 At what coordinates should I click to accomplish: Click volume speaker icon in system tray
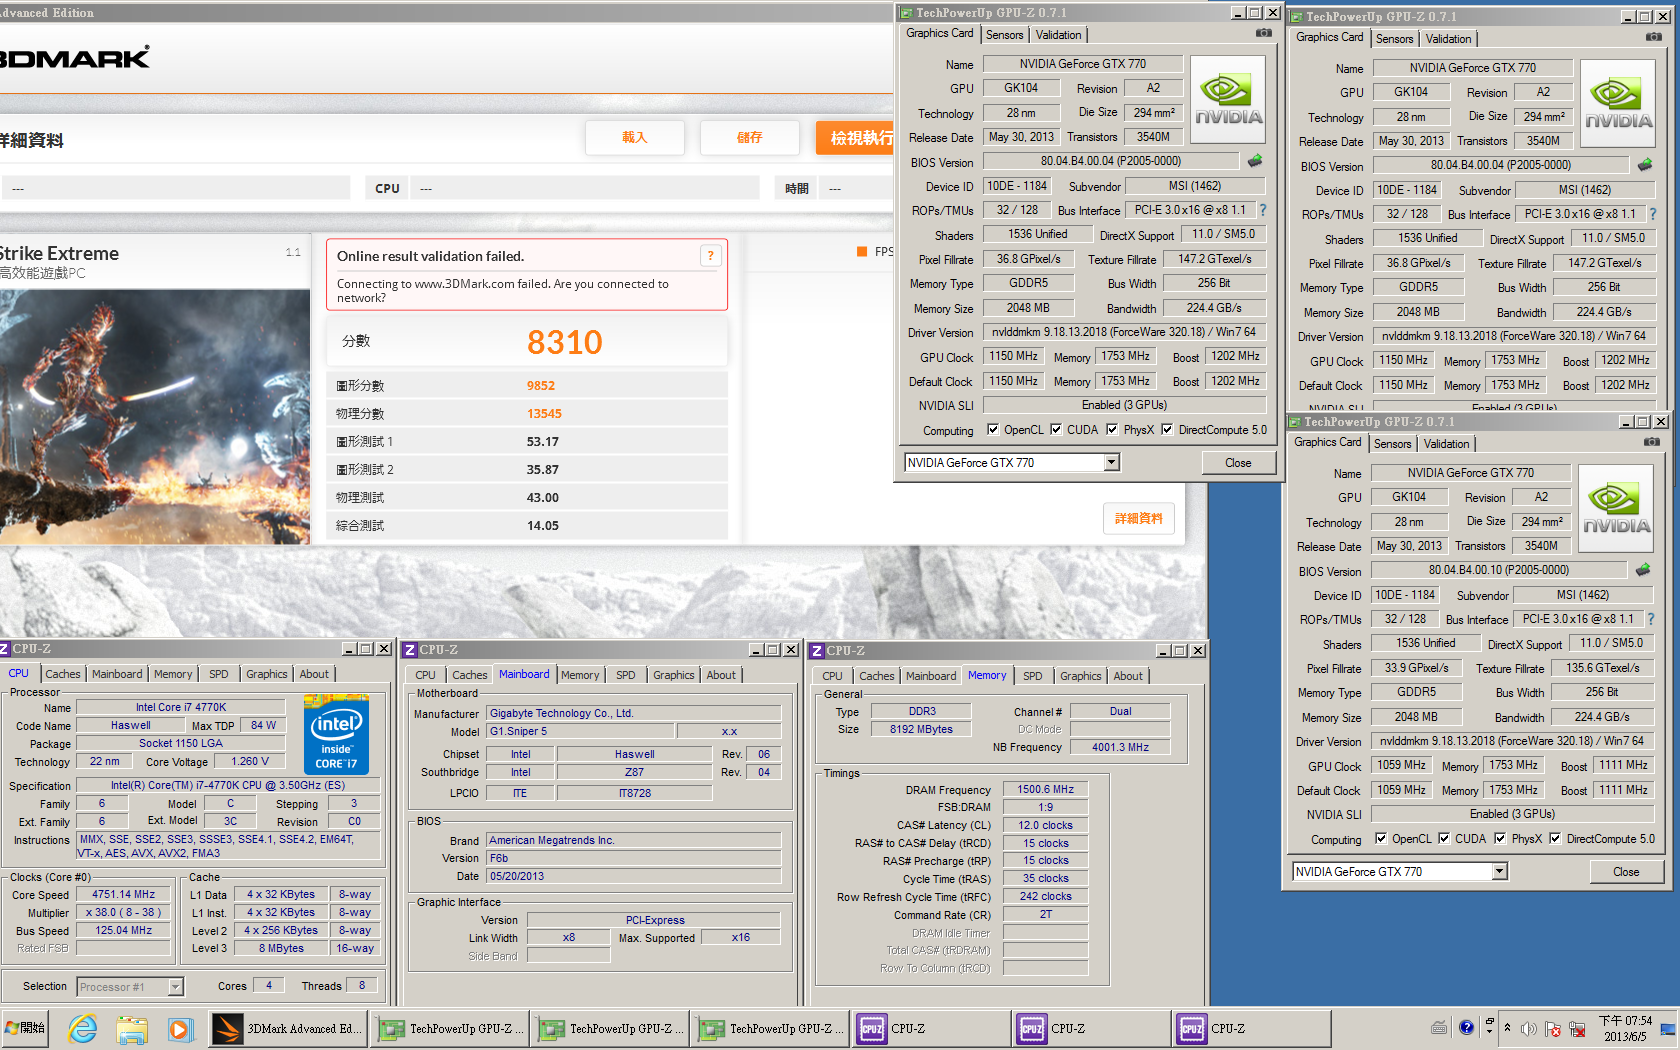pyautogui.click(x=1528, y=1028)
